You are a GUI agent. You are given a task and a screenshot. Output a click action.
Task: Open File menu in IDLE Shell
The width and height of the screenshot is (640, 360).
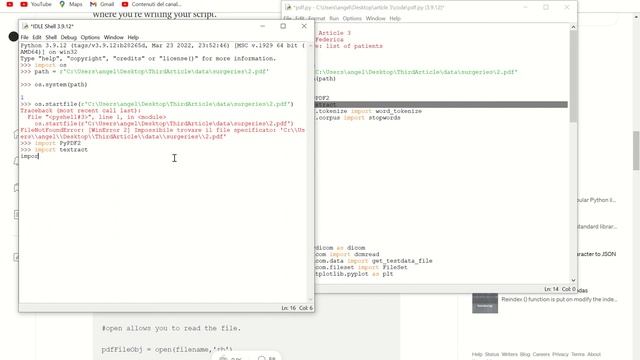24,37
